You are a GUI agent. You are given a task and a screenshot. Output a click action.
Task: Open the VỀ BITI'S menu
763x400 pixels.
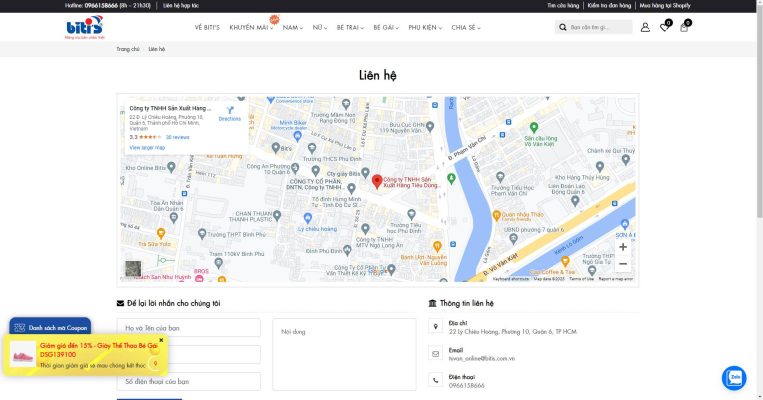[x=207, y=28]
